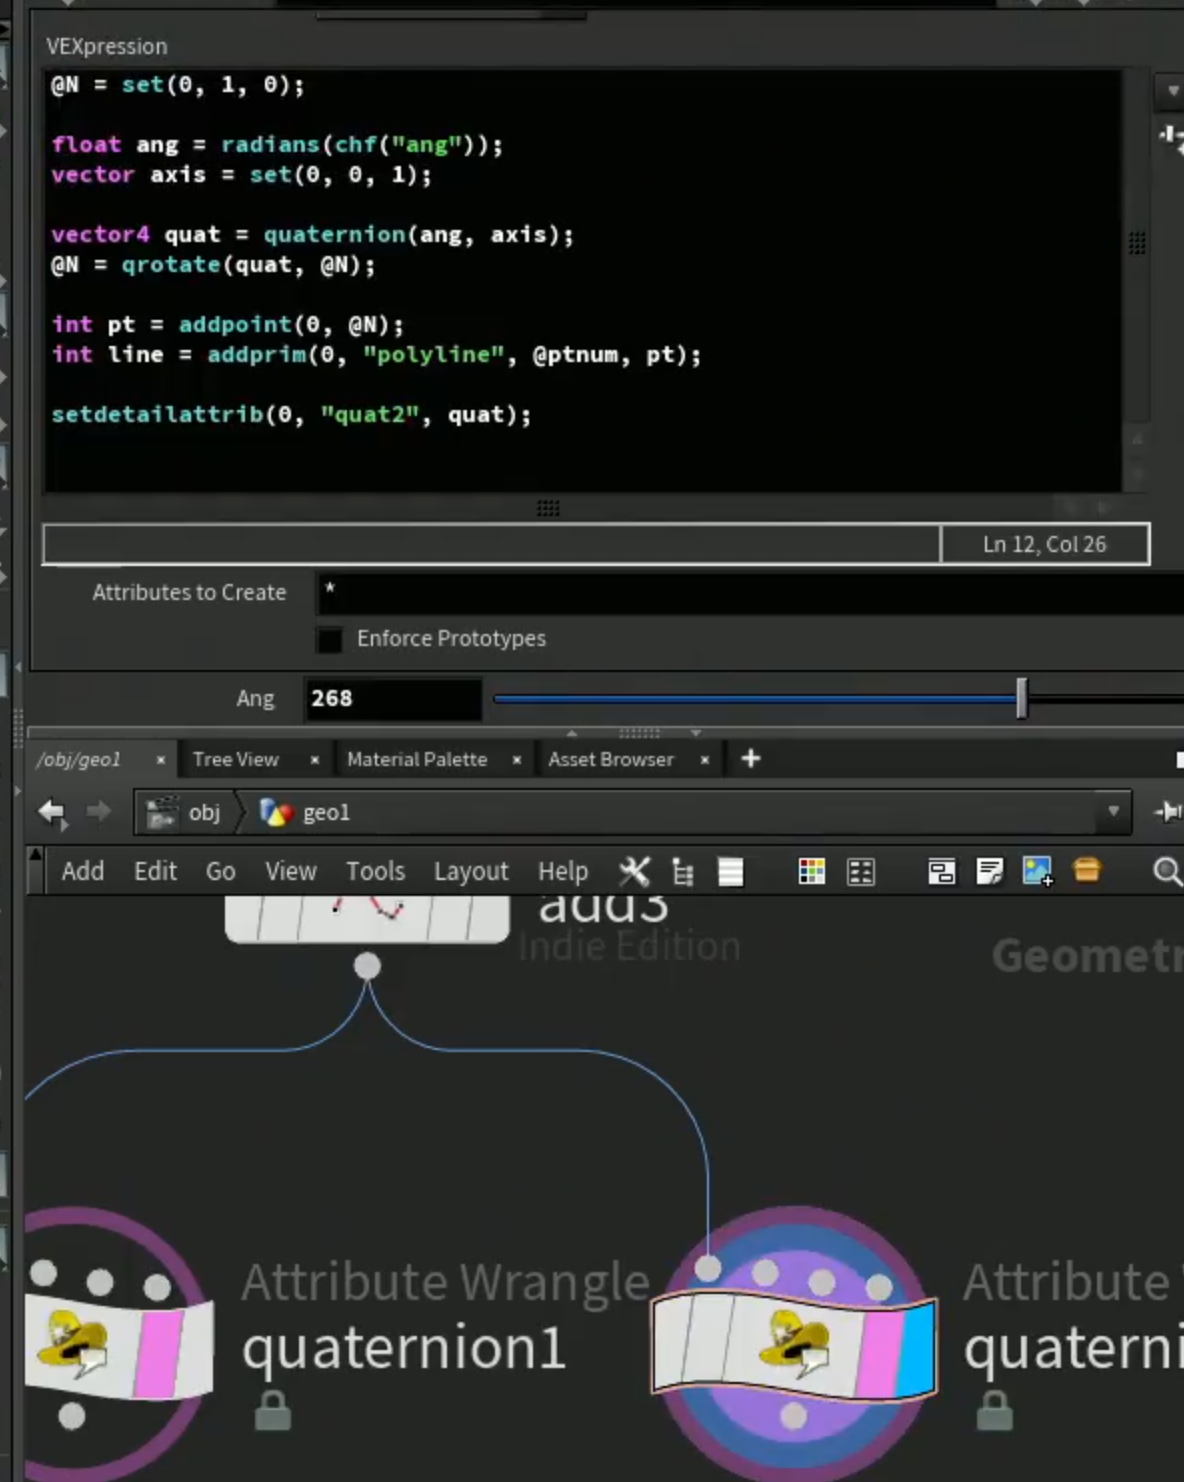Expand the network path dropdown arrow
The image size is (1184, 1482).
1113,811
